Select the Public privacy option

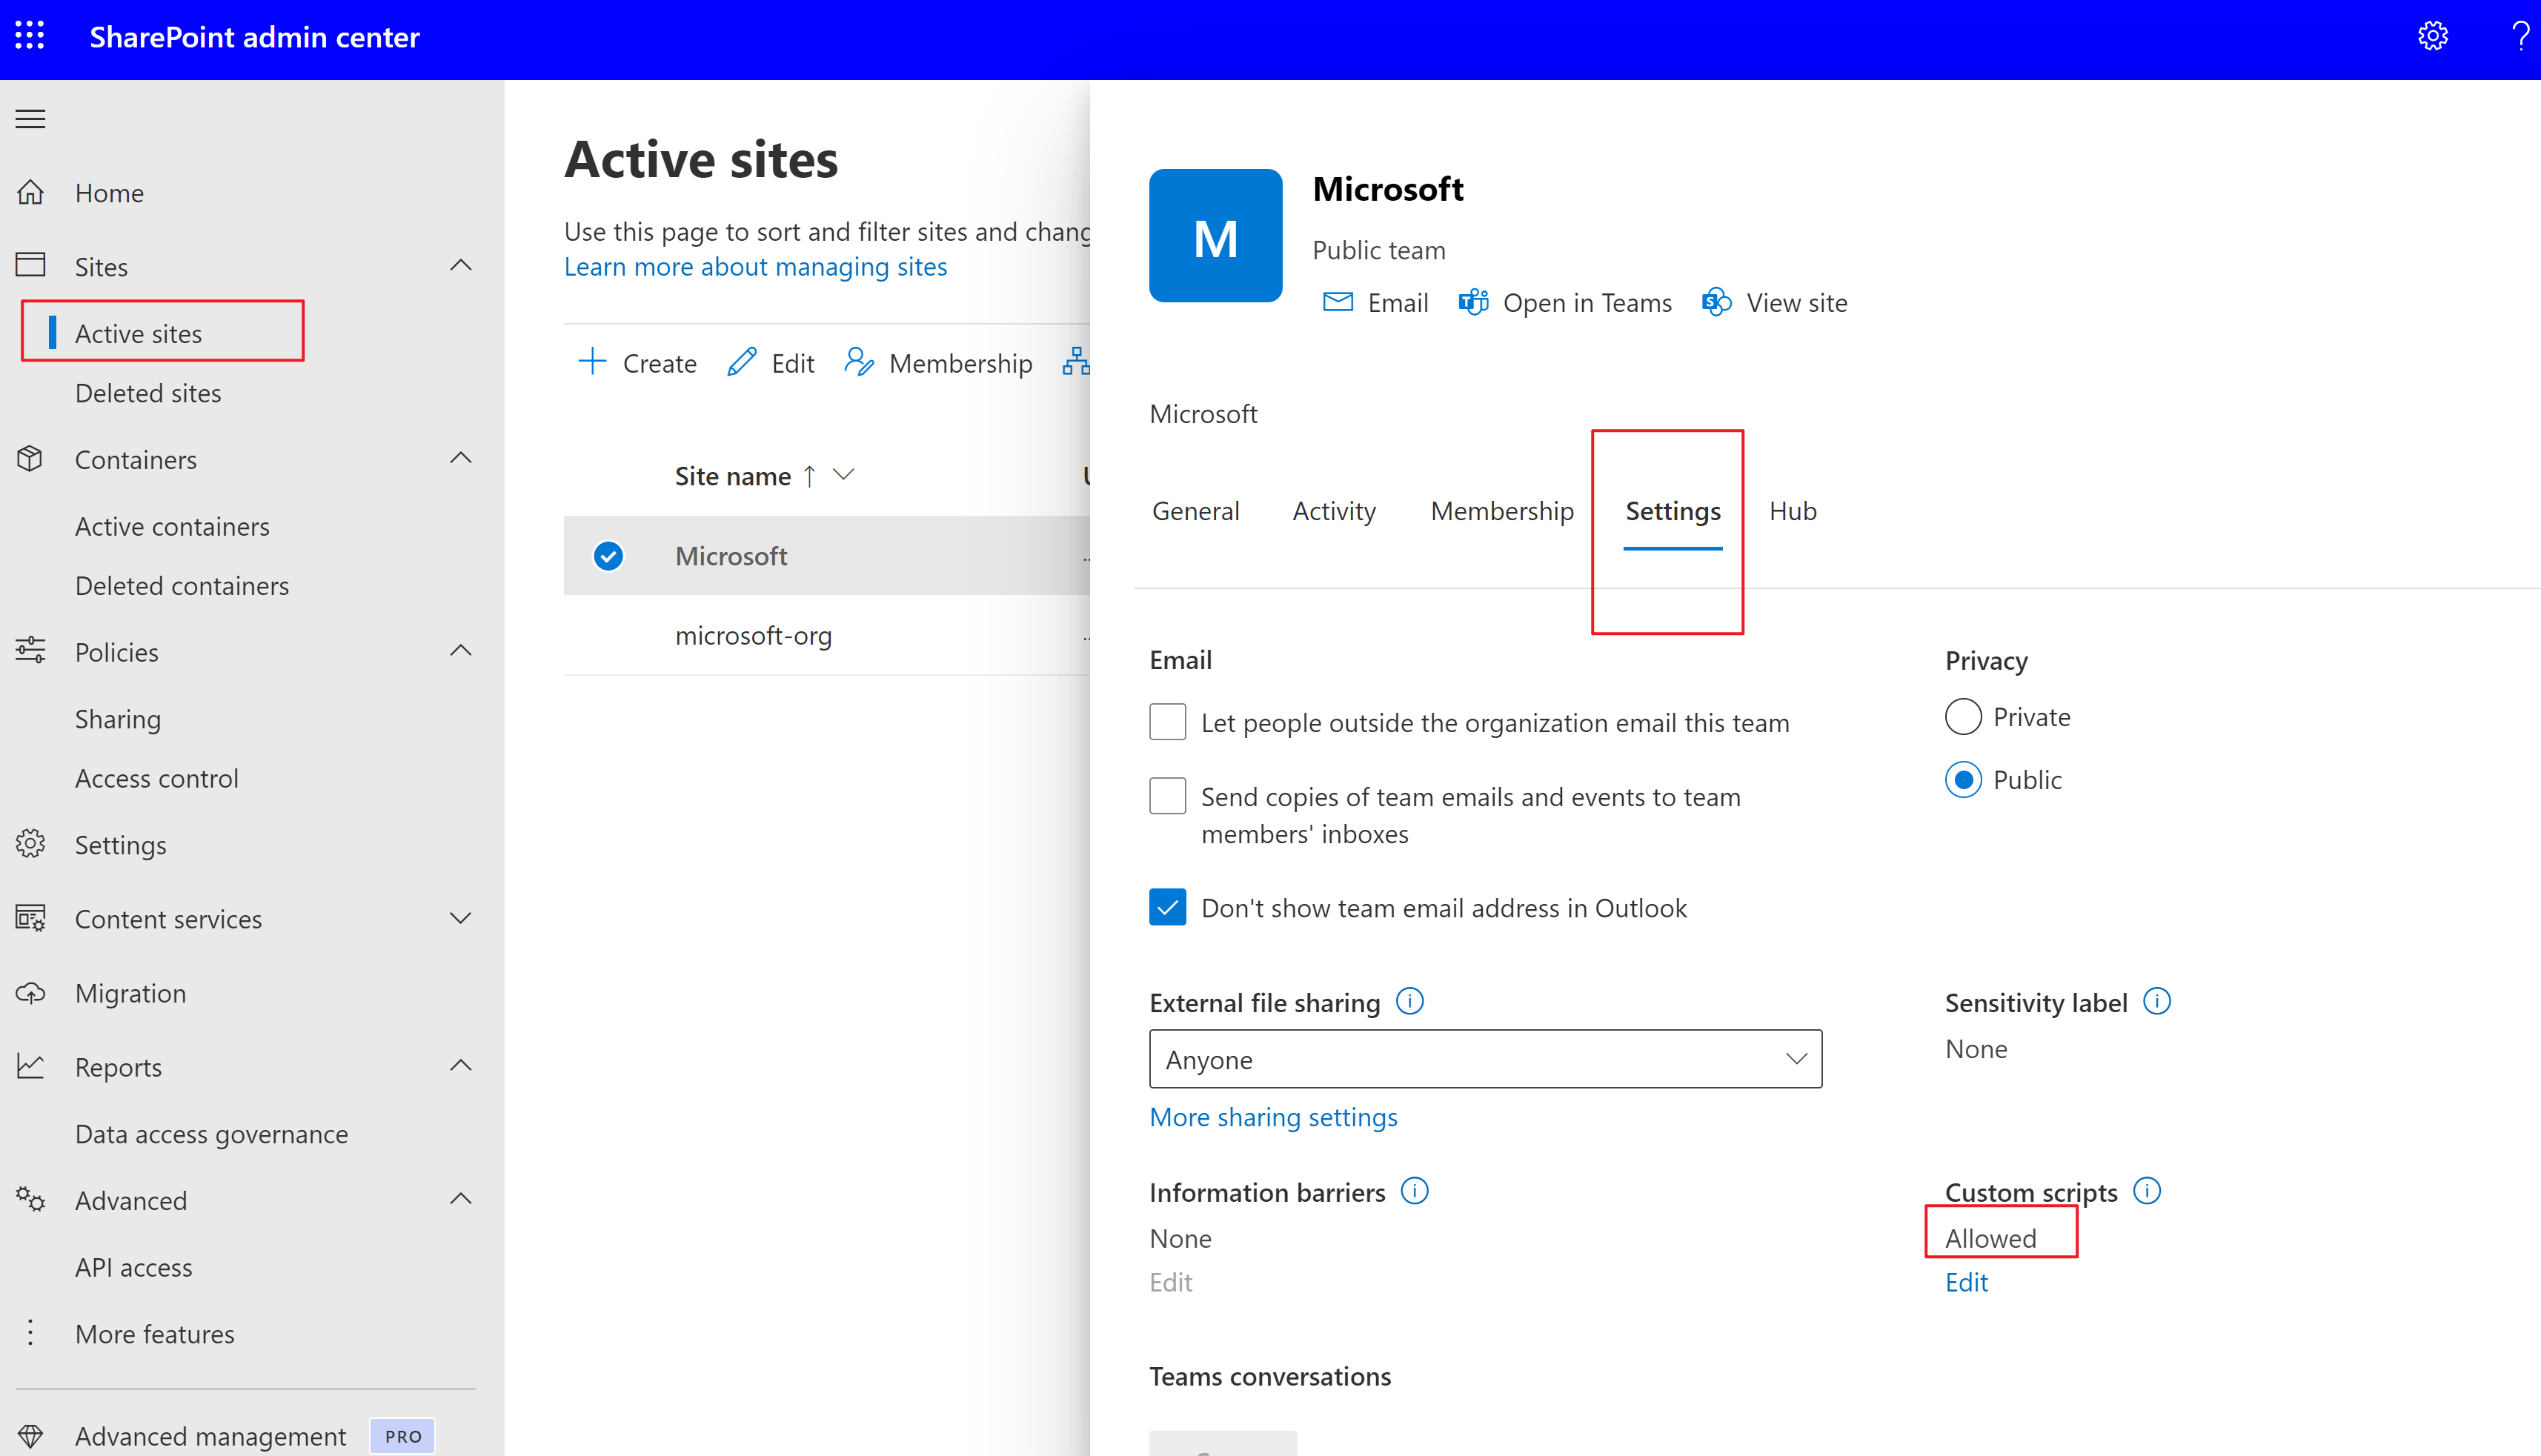point(1963,779)
